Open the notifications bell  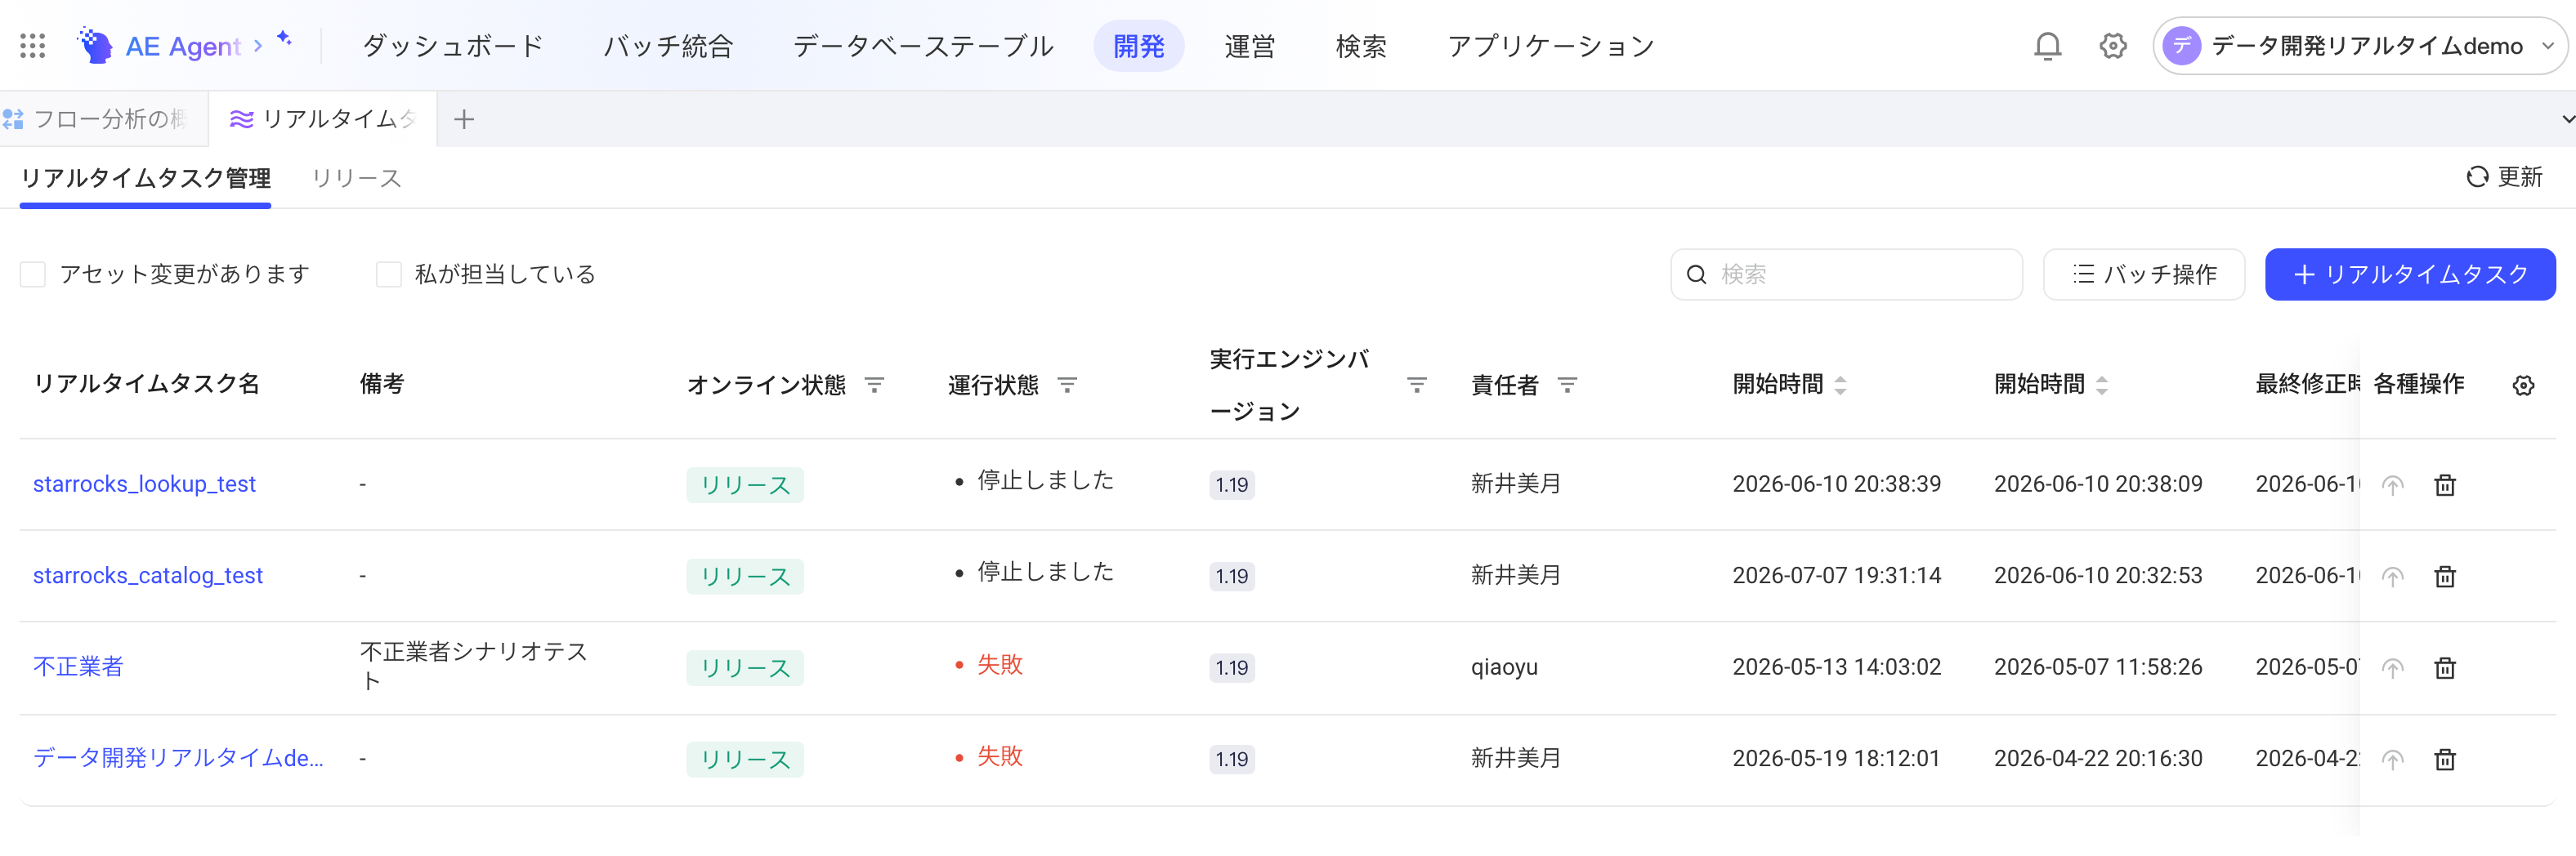pyautogui.click(x=2047, y=46)
